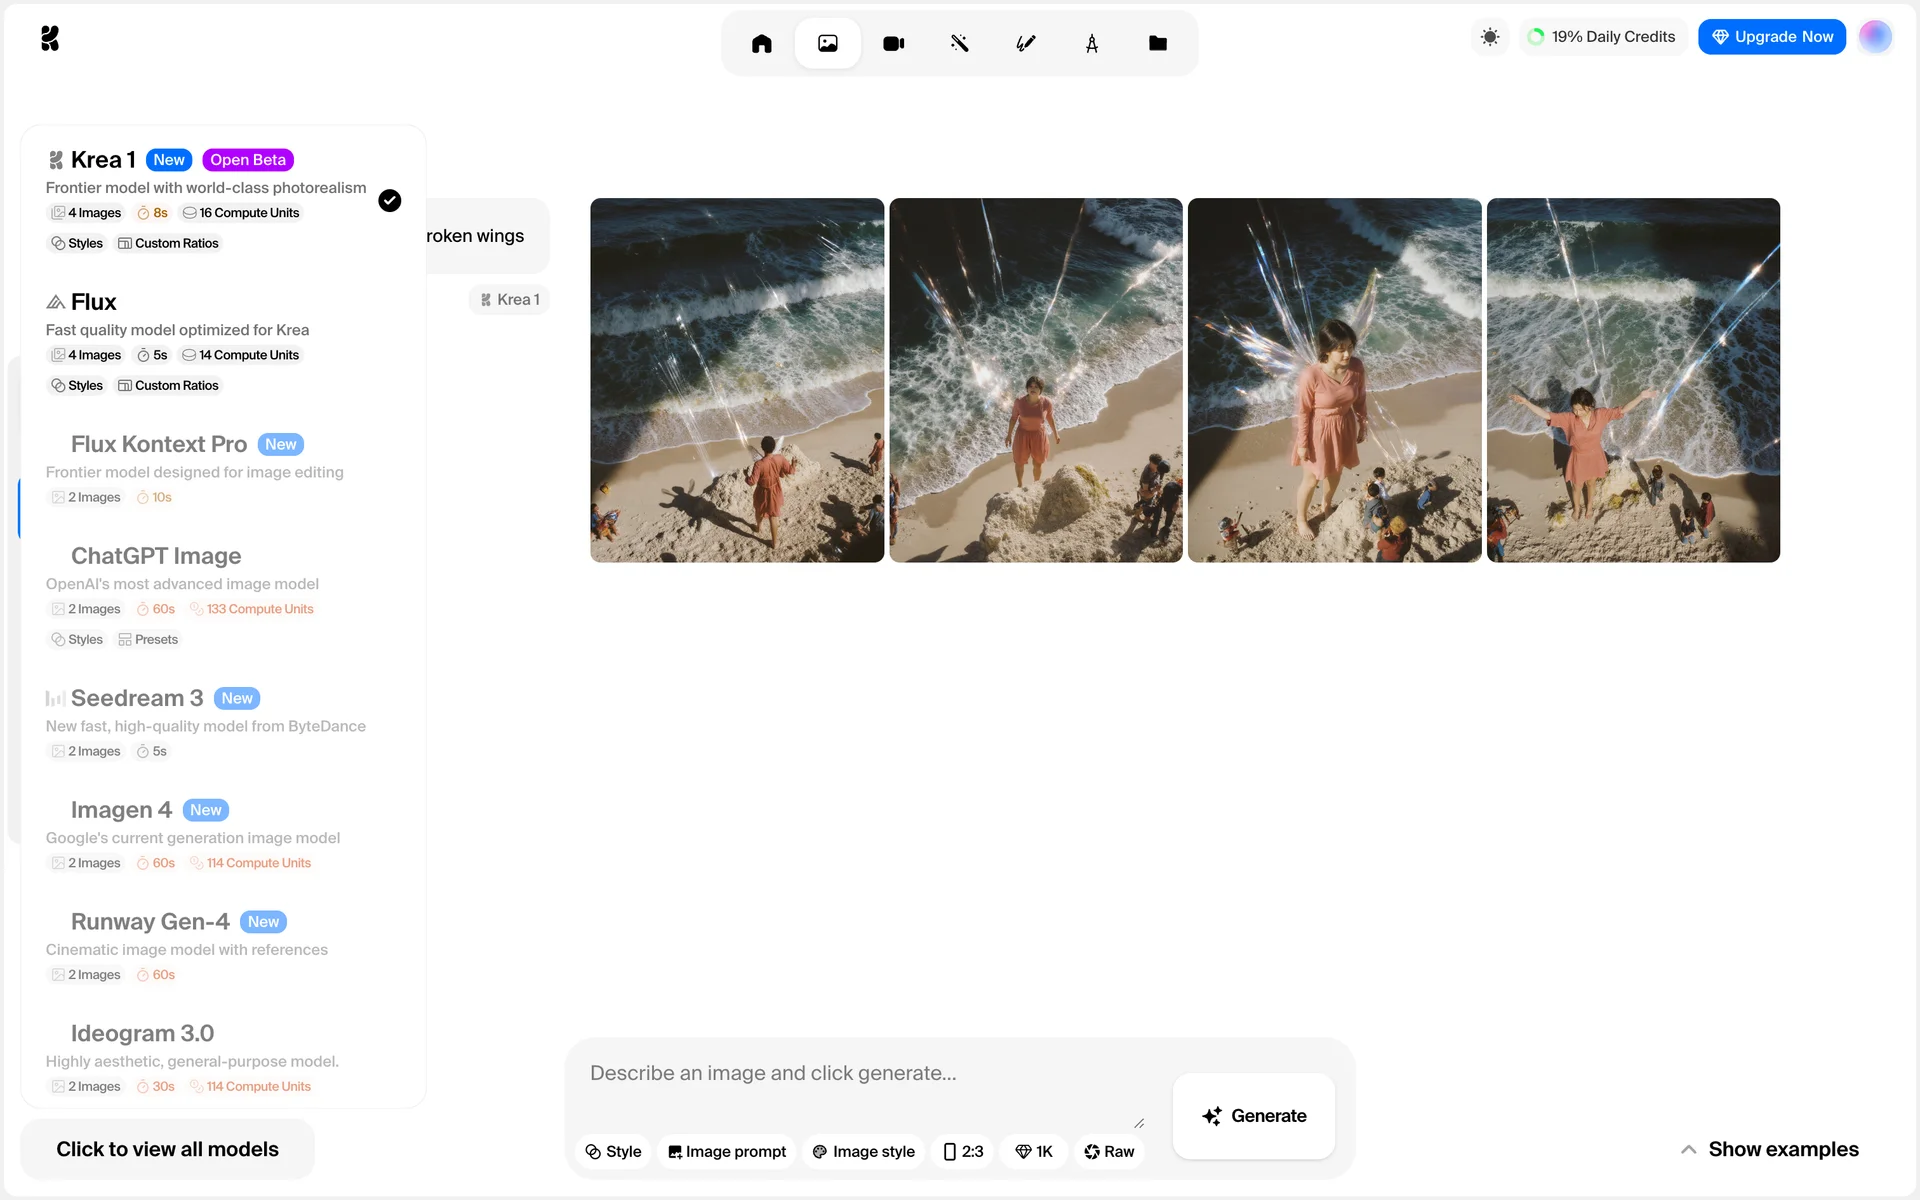Viewport: 1920px width, 1200px height.
Task: Toggle the Raw mode option
Action: coord(1109,1151)
